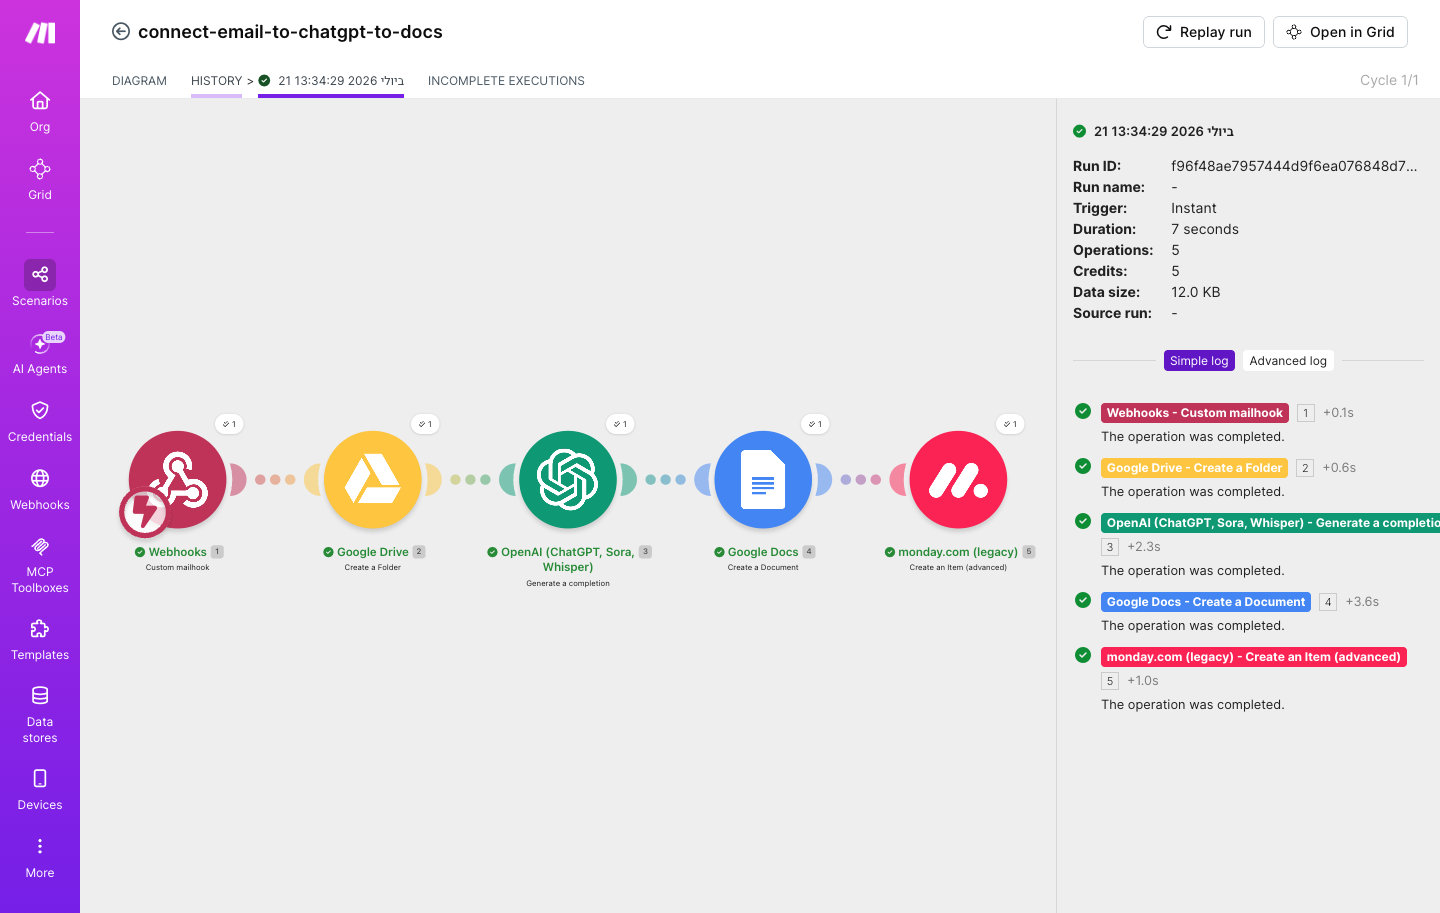Select the monday.com module node

click(x=958, y=480)
